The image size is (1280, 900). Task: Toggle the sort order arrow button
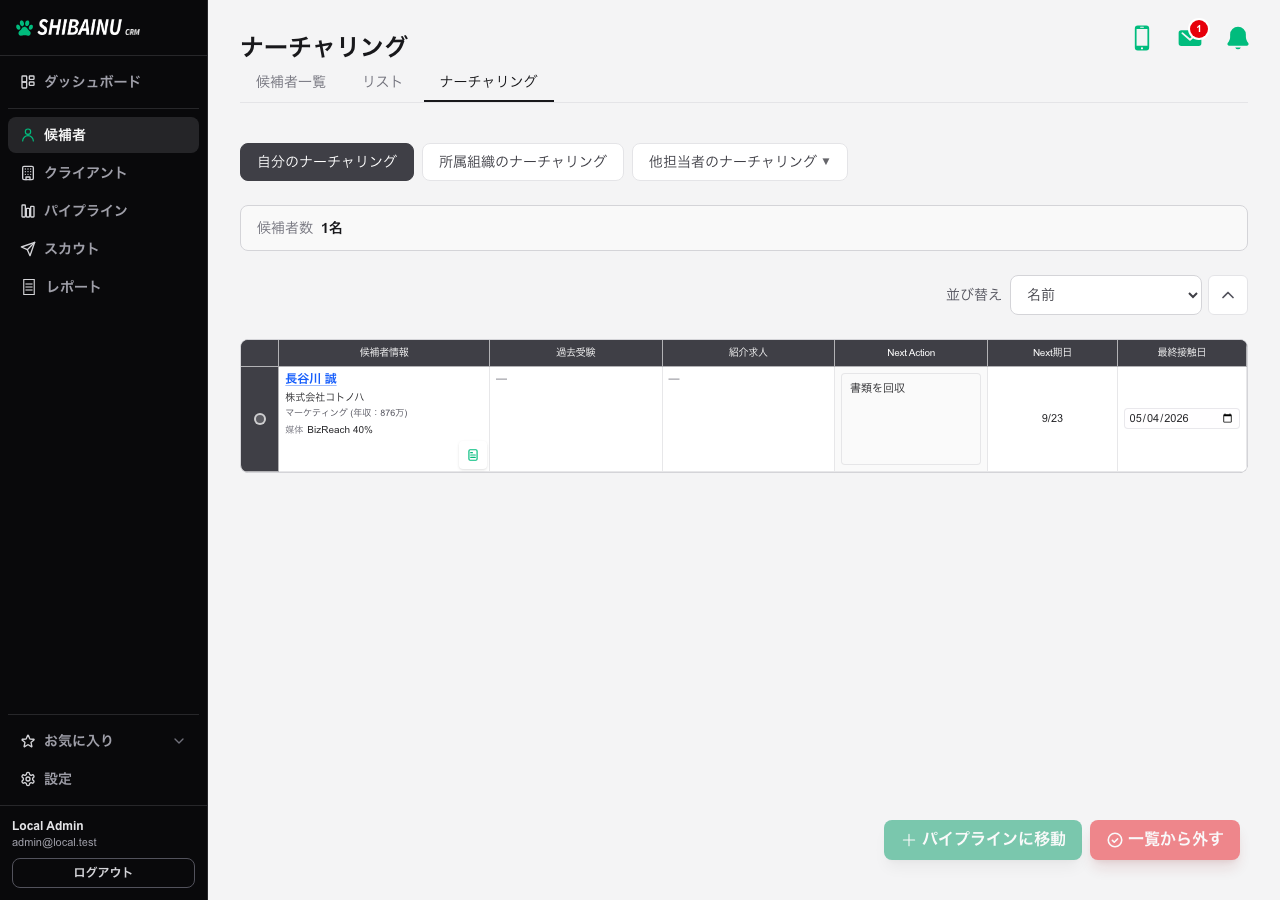coord(1228,295)
